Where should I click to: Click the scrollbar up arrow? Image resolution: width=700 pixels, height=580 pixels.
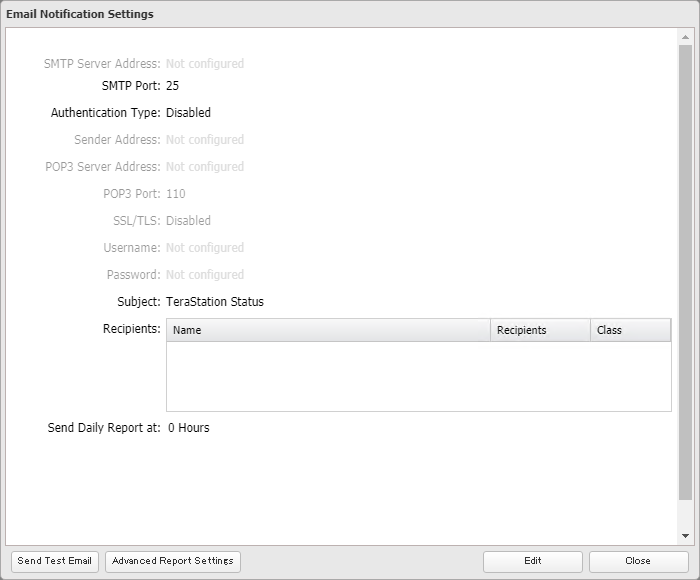coord(685,37)
